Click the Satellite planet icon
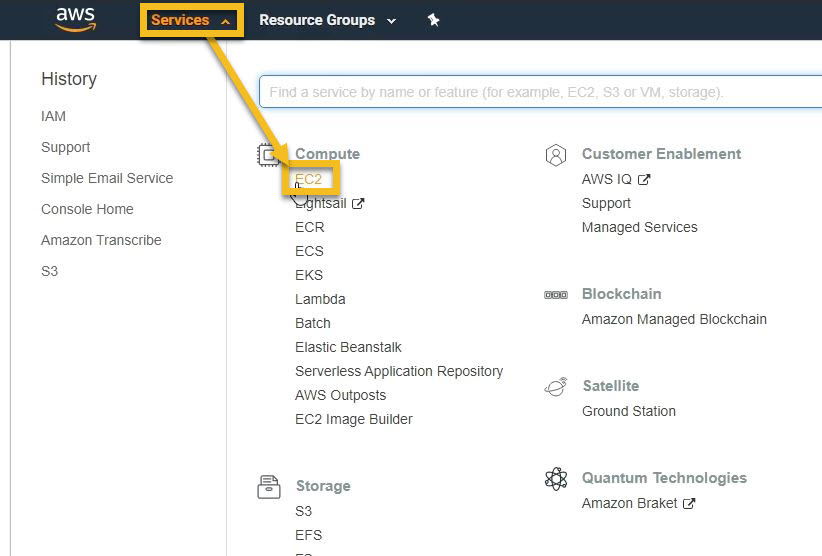The width and height of the screenshot is (822, 556). click(x=556, y=387)
